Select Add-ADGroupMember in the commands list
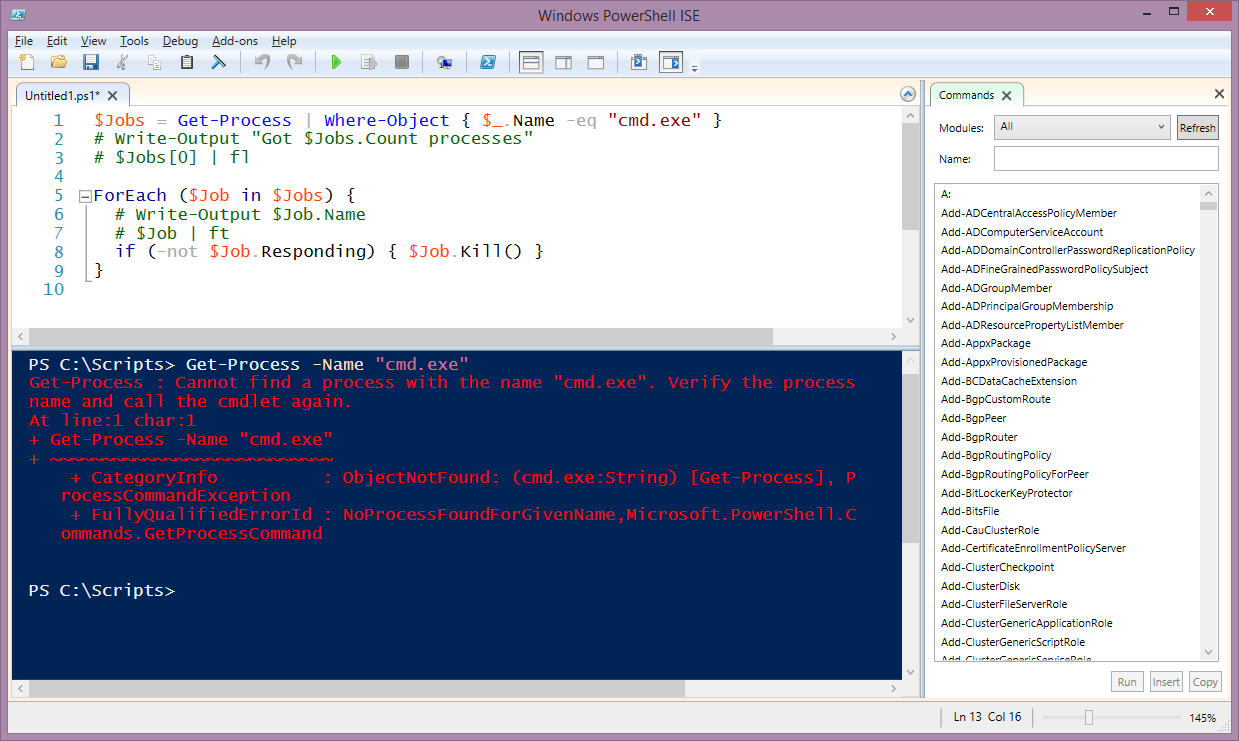 (996, 288)
